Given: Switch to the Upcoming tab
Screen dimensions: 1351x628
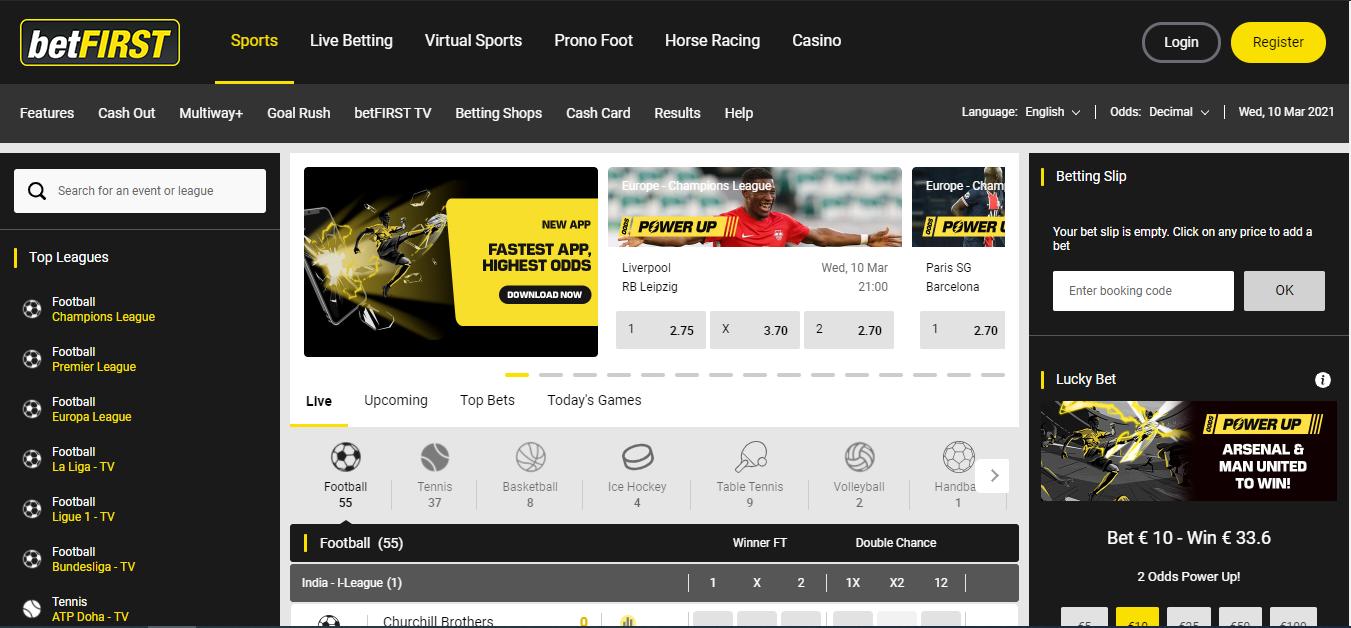Looking at the screenshot, I should point(396,400).
